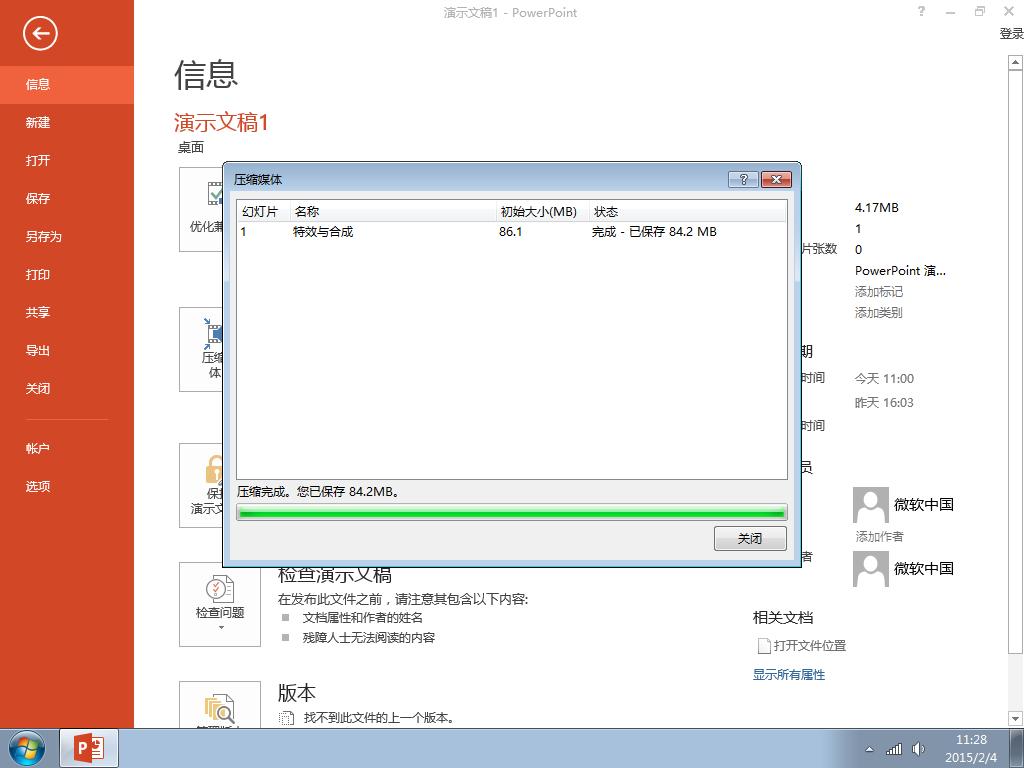Click the PowerPoint help question mark
Viewport: 1024px width, 768px height.
[x=921, y=11]
